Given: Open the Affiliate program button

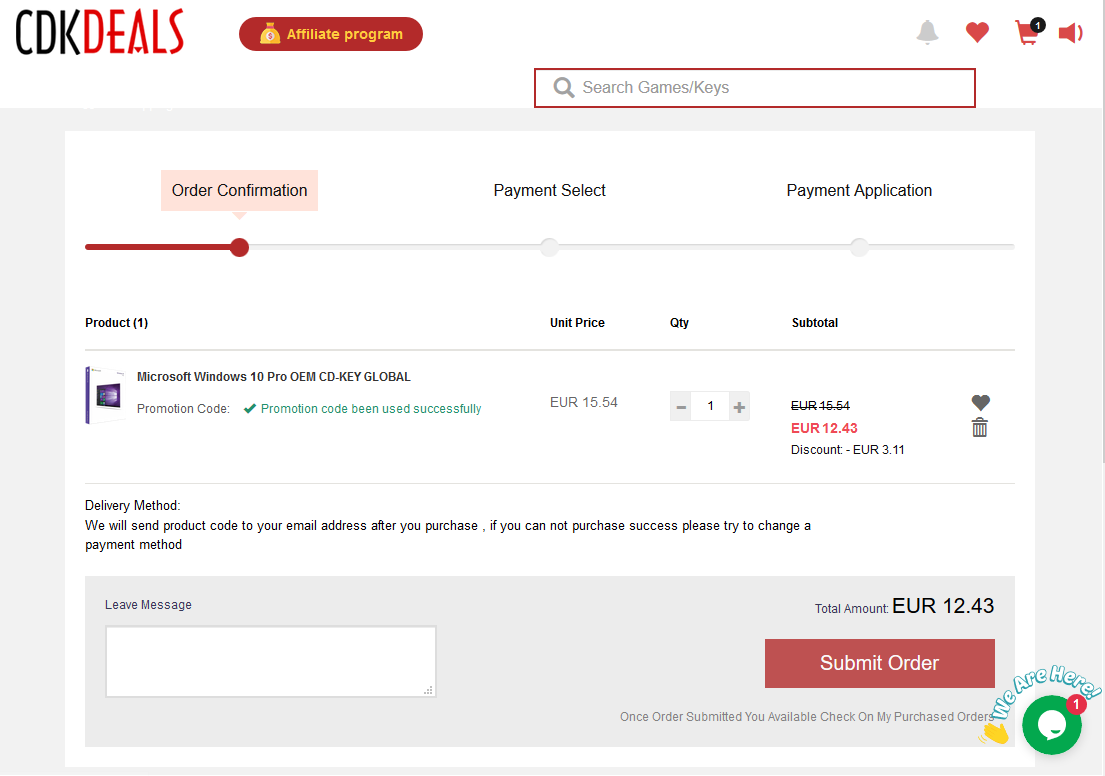Looking at the screenshot, I should [331, 34].
